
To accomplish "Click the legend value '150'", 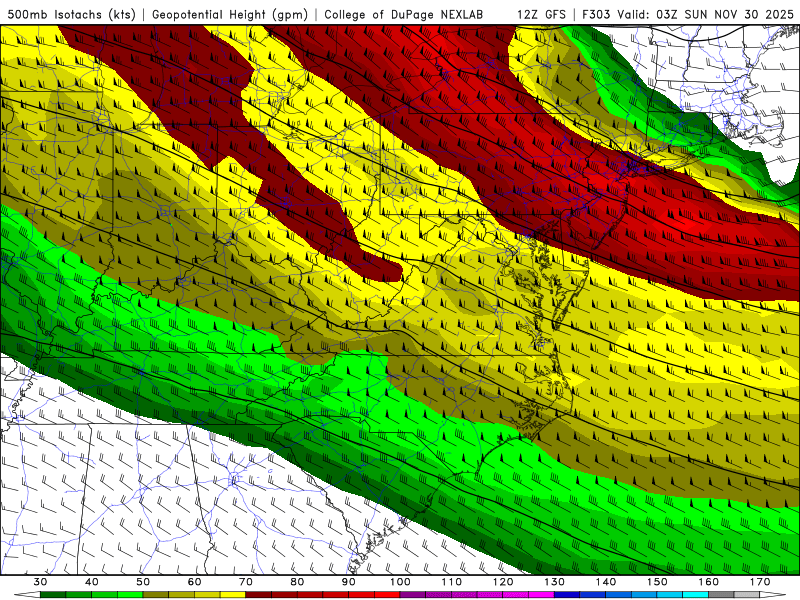I will tap(658, 582).
